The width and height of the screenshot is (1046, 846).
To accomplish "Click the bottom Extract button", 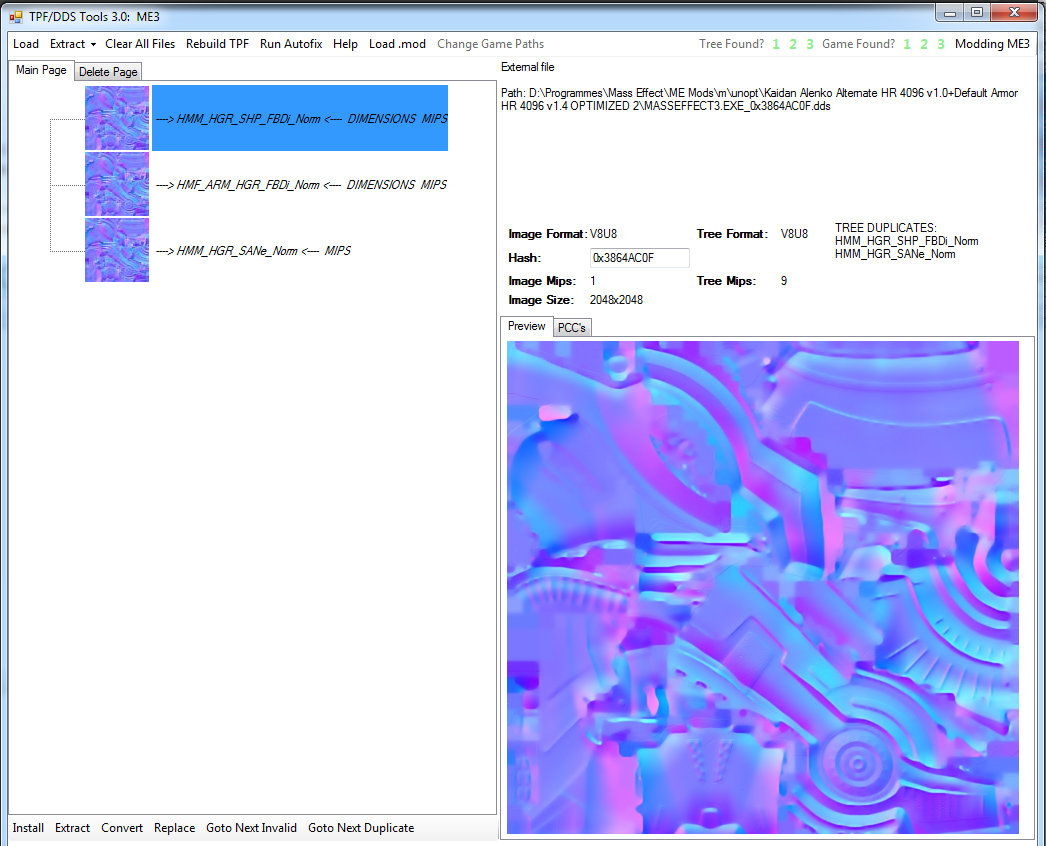I will click(72, 828).
